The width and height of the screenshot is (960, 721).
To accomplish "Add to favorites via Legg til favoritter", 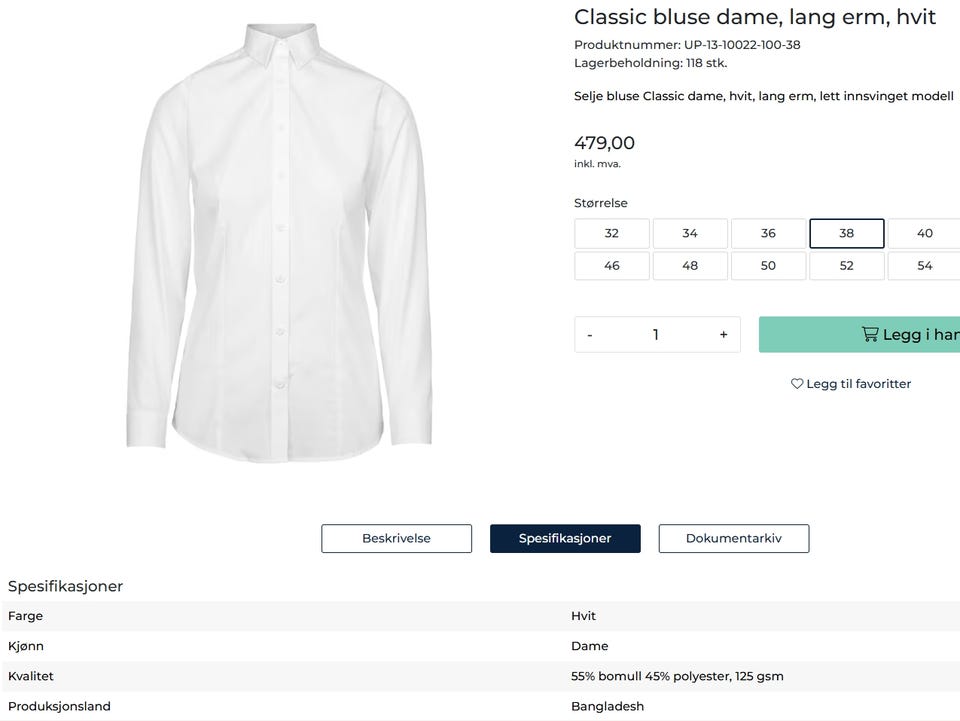I will click(858, 384).
